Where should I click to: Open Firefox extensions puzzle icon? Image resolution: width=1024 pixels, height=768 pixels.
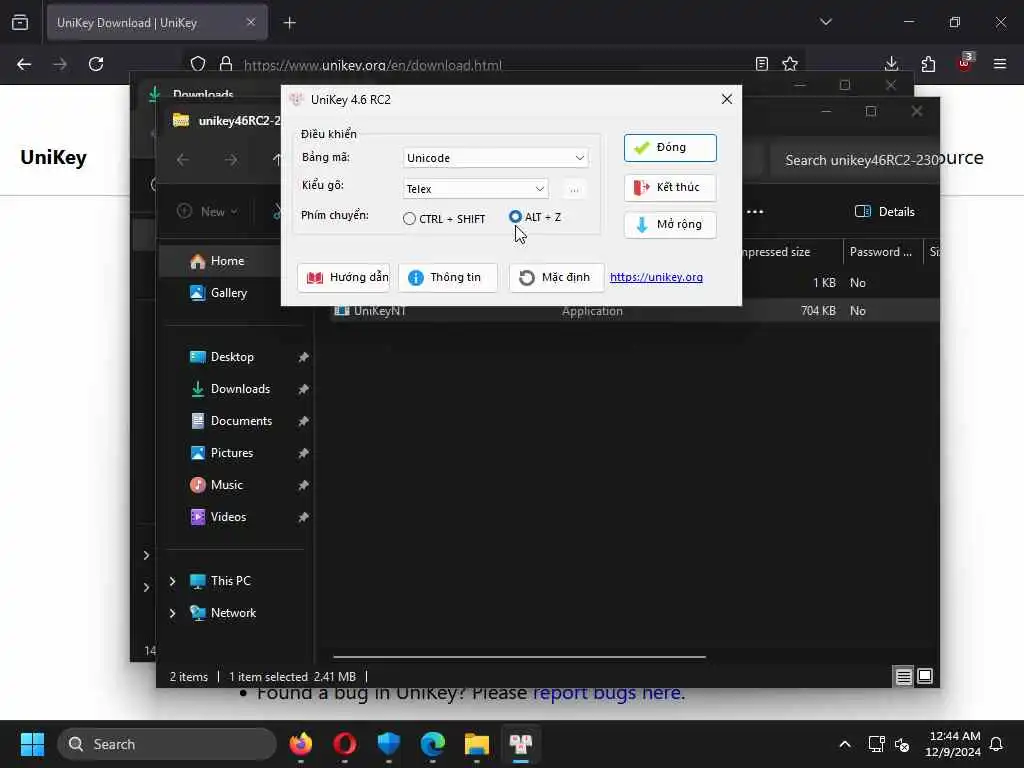tap(928, 64)
